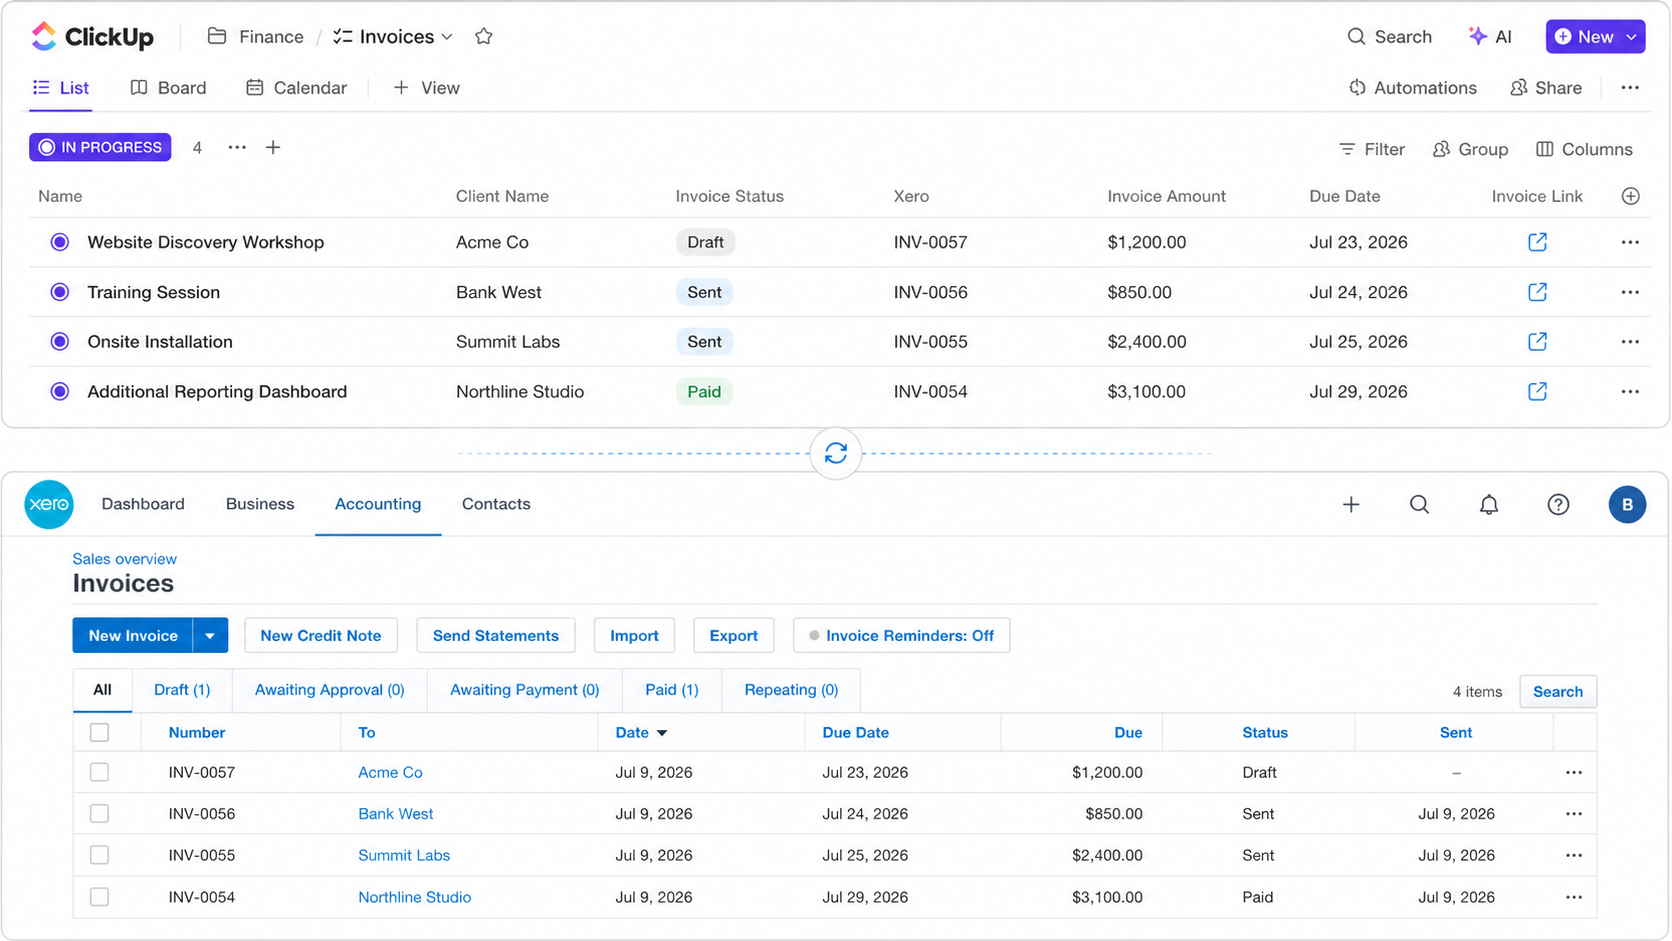This screenshot has width=1672, height=941.
Task: Check the INV-0054 row checkbox
Action: click(x=99, y=898)
